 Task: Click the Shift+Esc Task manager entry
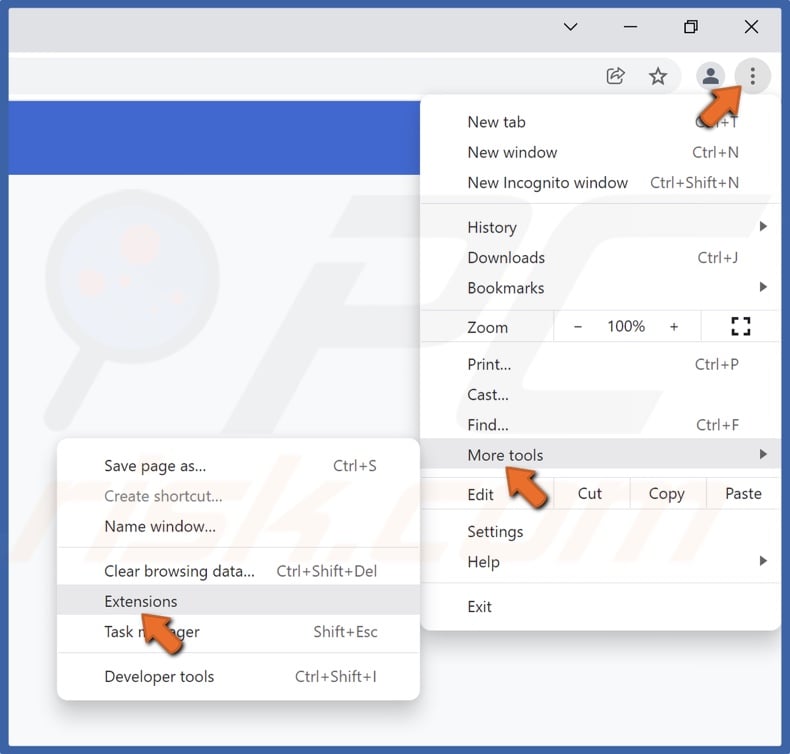coord(238,631)
